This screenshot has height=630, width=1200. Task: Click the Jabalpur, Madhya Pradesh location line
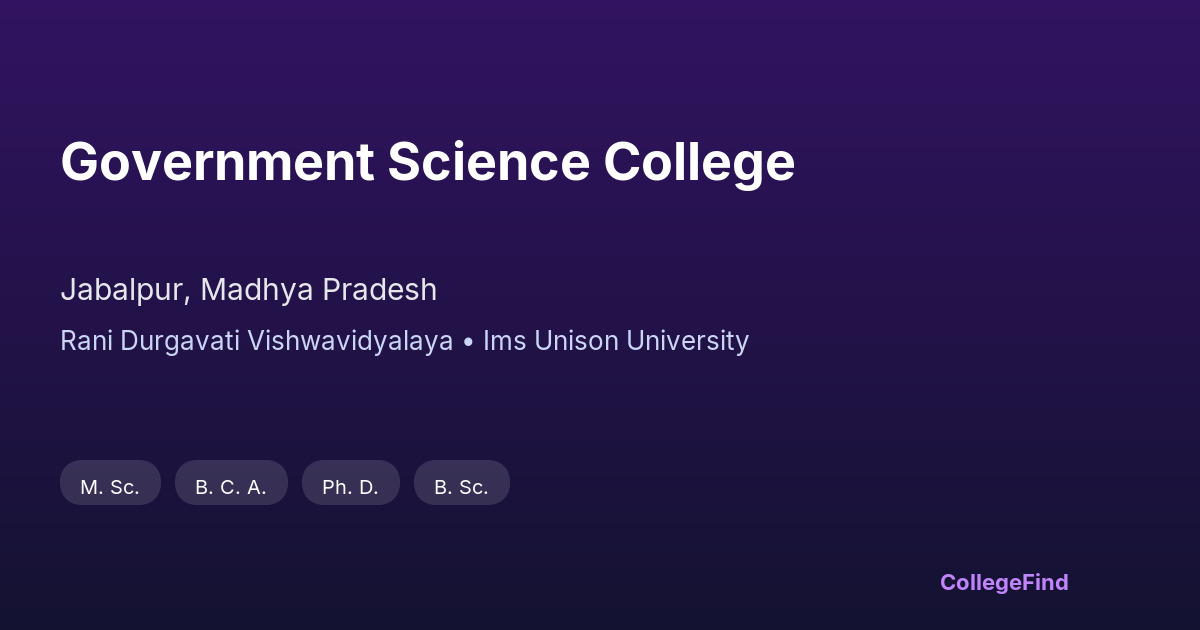(248, 290)
